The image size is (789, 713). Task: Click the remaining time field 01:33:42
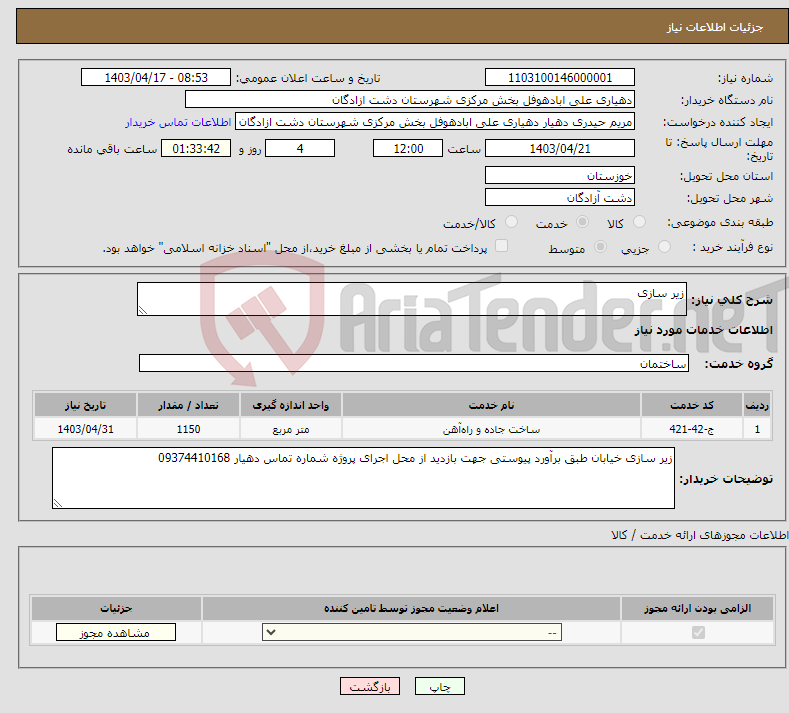click(x=196, y=148)
